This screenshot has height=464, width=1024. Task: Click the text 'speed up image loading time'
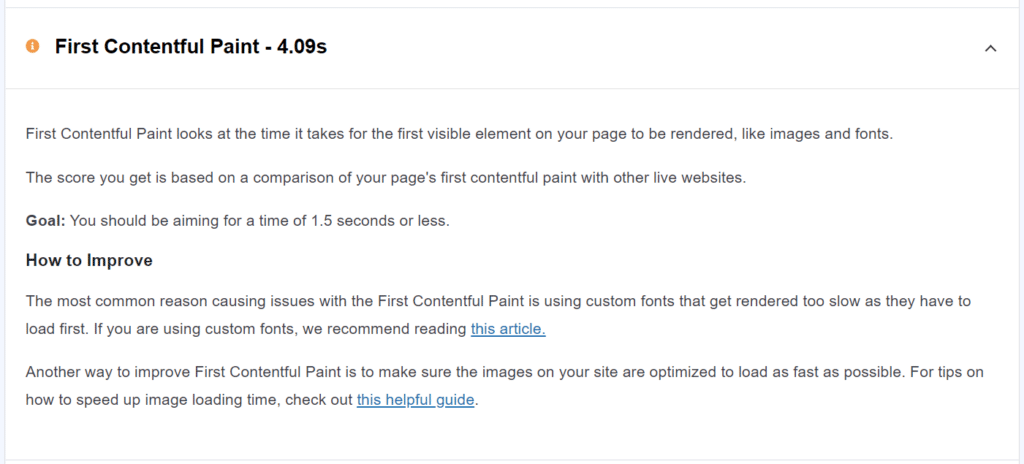pos(178,400)
